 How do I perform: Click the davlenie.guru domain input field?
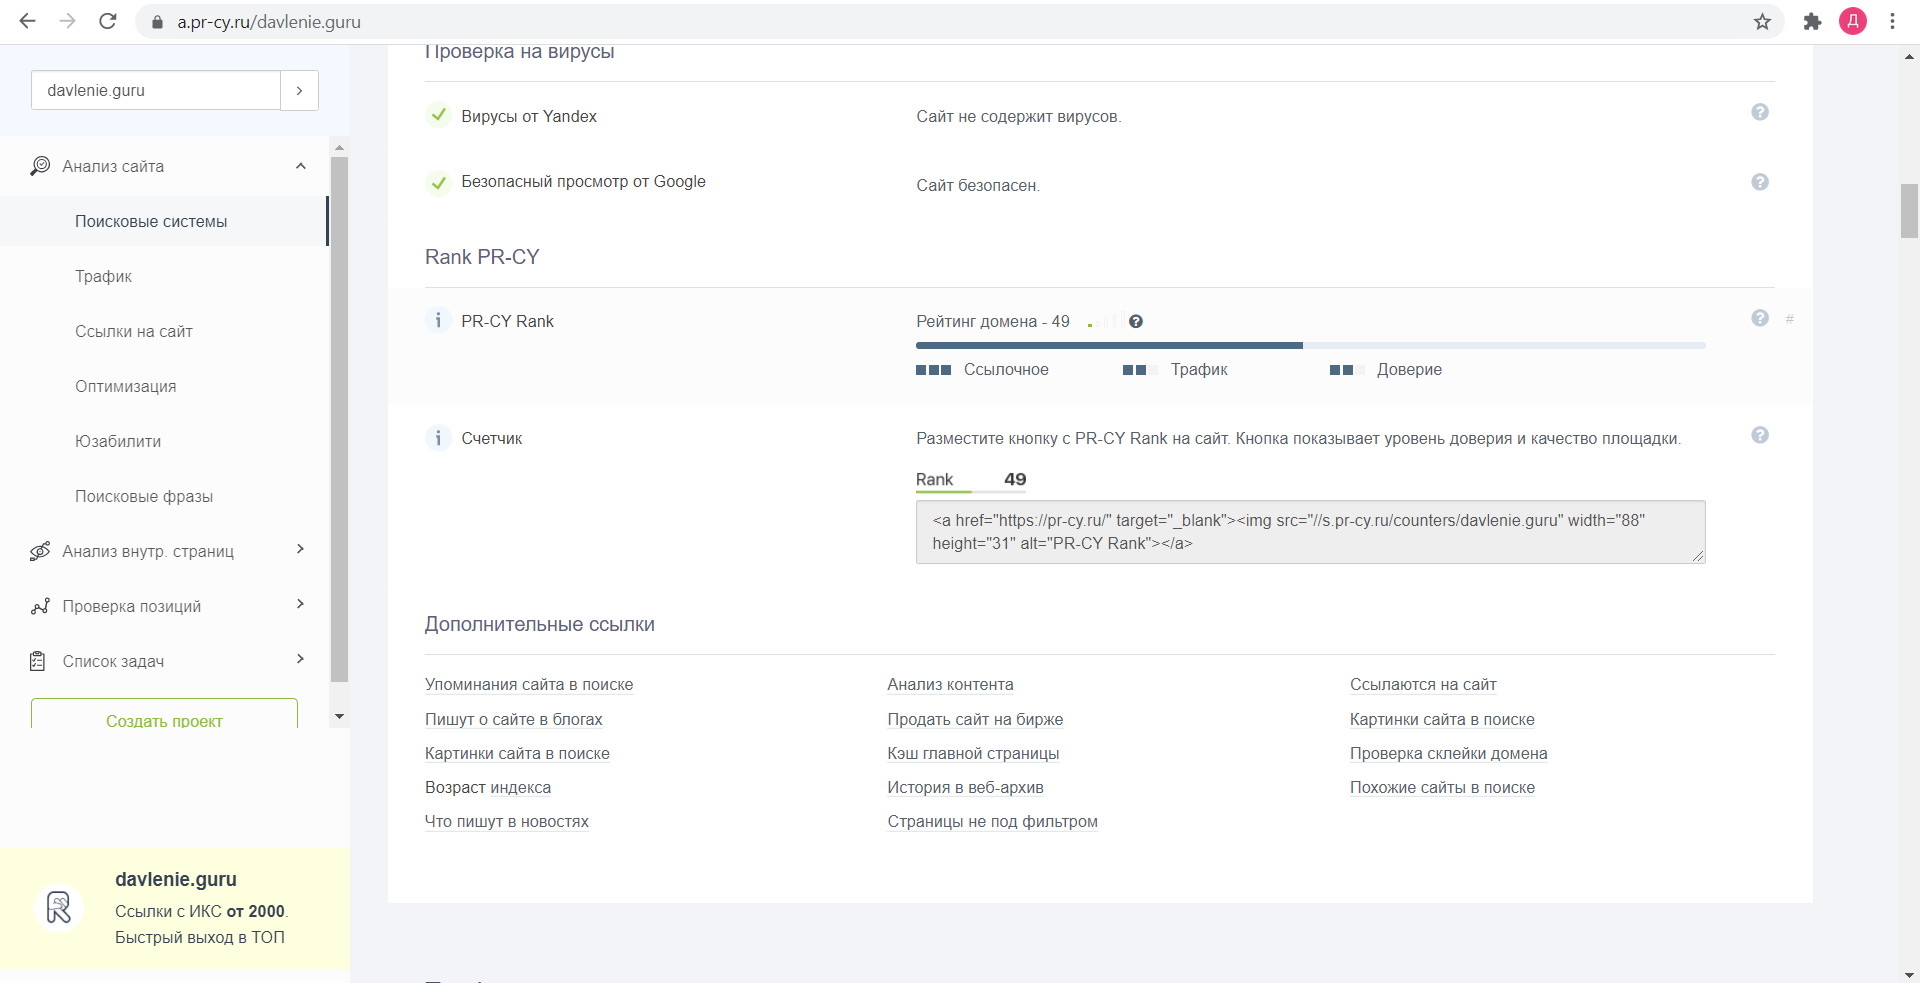(156, 90)
